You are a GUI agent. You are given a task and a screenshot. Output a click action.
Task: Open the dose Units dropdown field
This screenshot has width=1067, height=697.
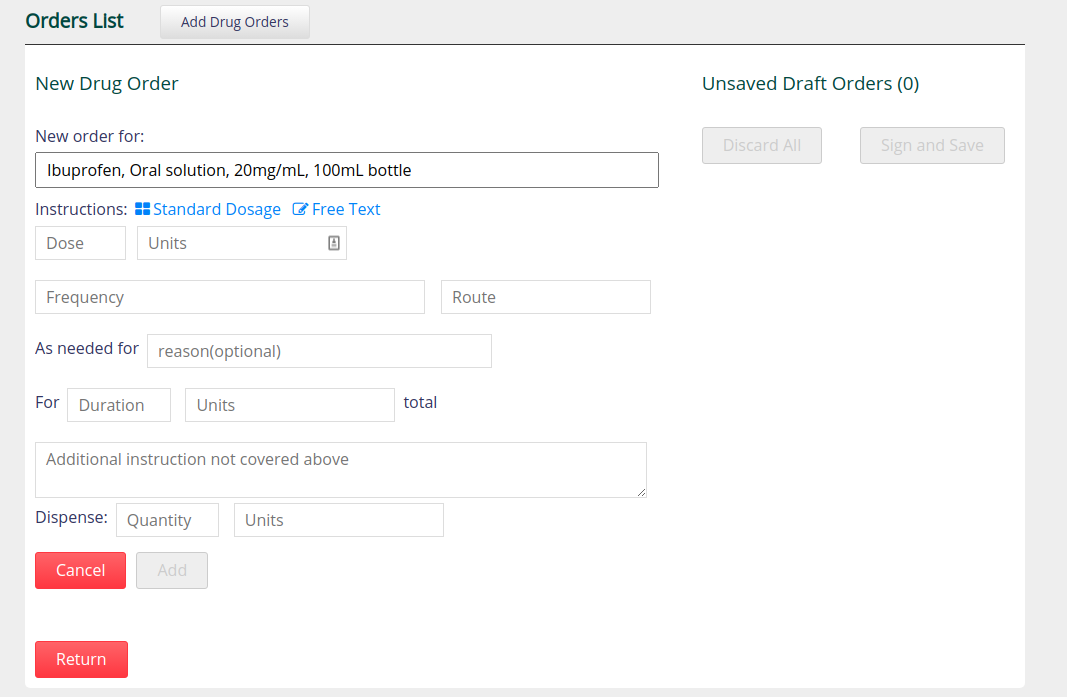click(x=242, y=243)
